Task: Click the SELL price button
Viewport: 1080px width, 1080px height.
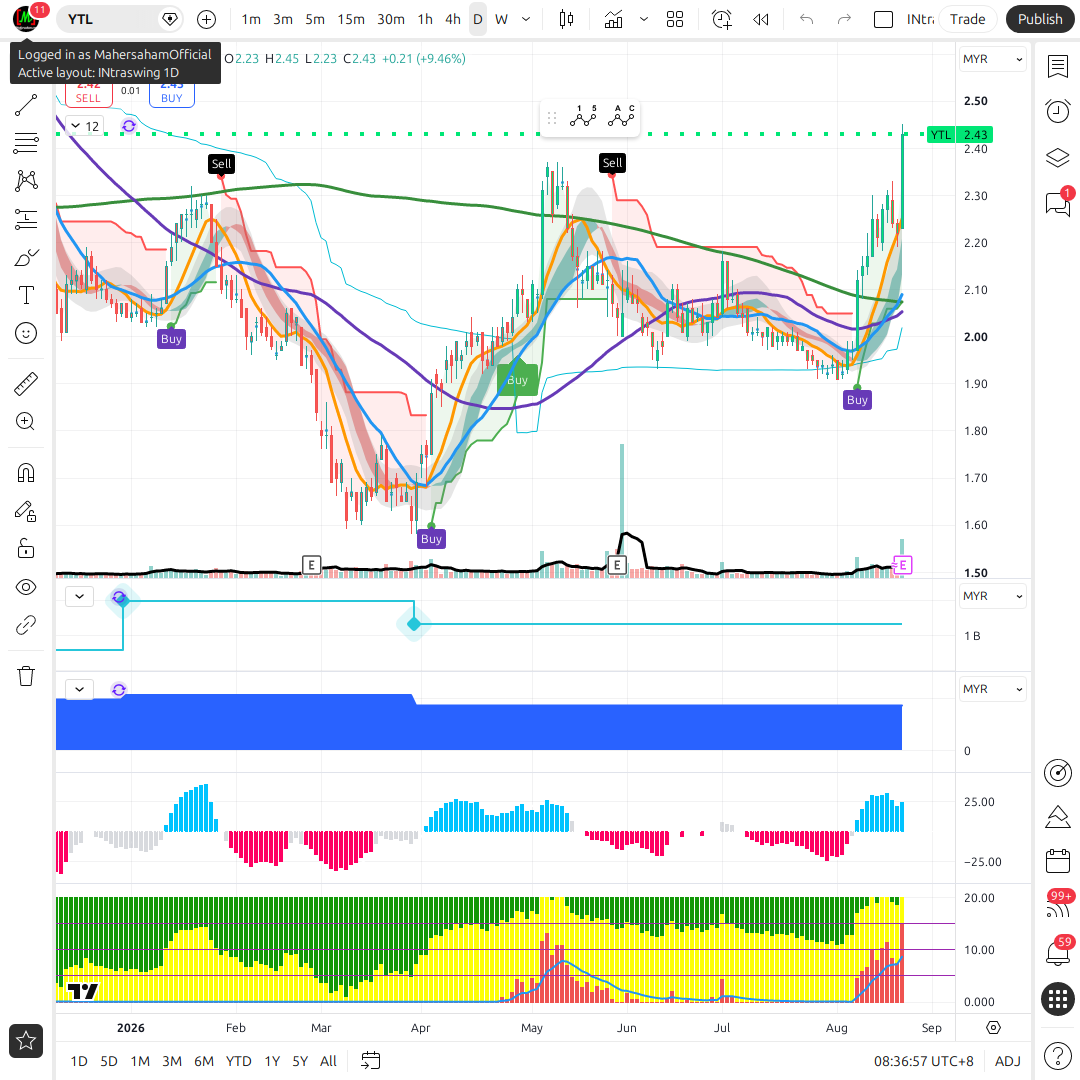Action: point(88,94)
